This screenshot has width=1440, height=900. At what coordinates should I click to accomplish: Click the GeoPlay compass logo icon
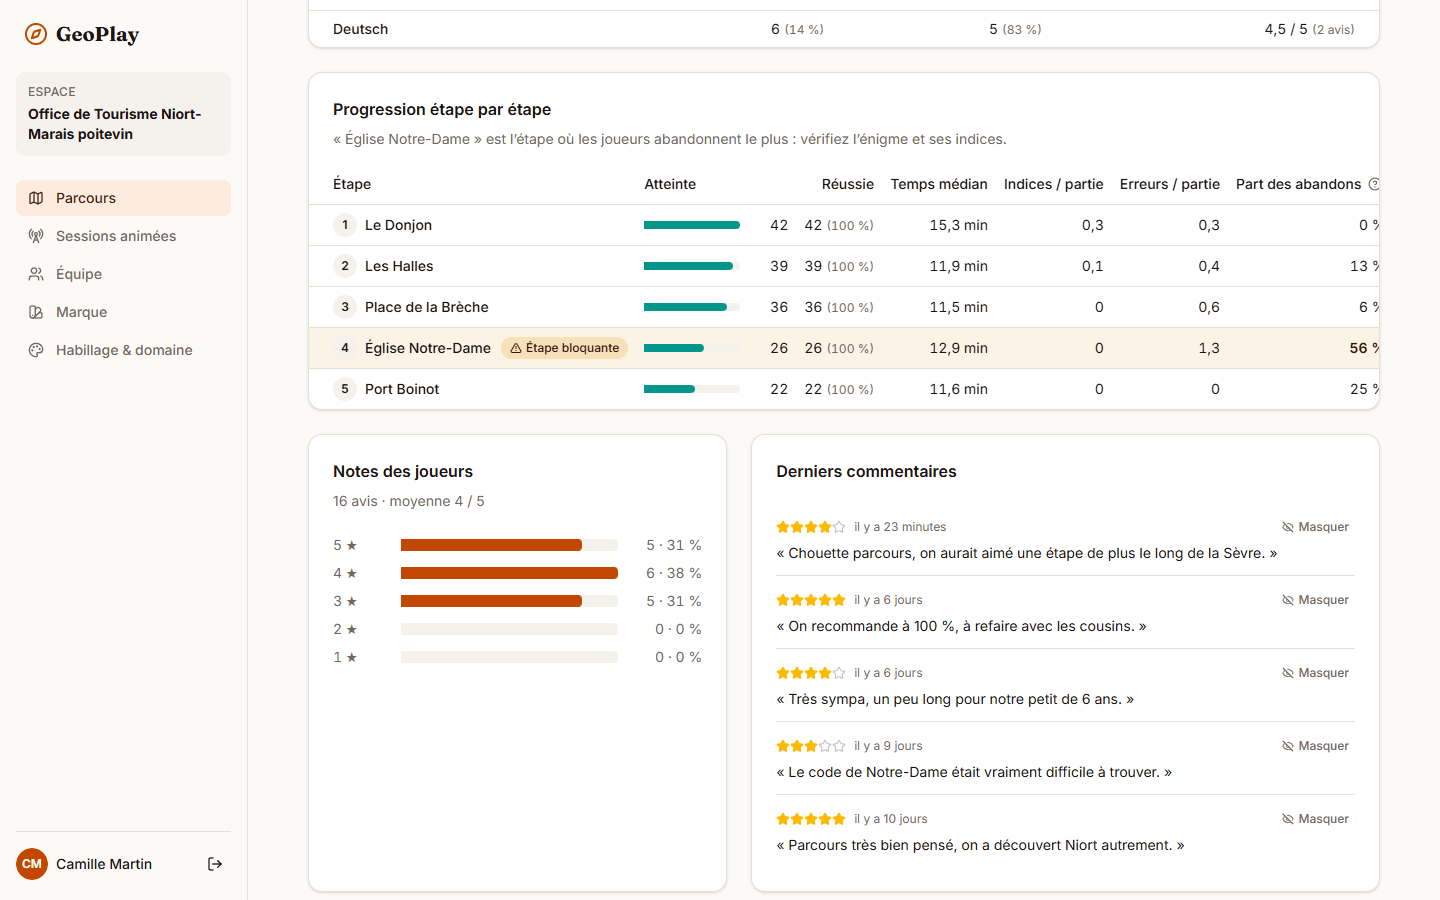point(36,35)
